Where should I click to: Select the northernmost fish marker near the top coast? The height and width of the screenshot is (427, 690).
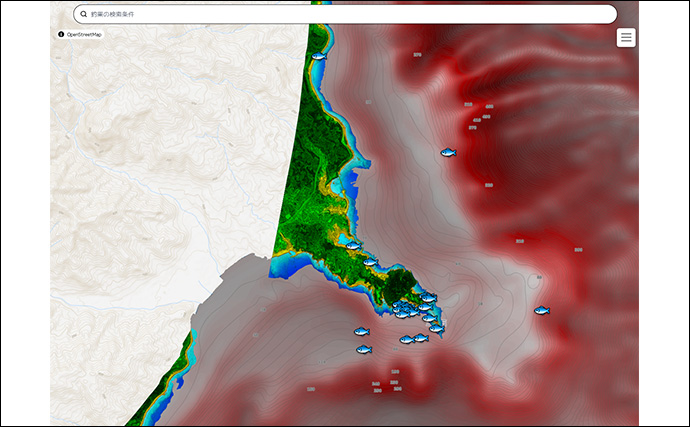(318, 56)
